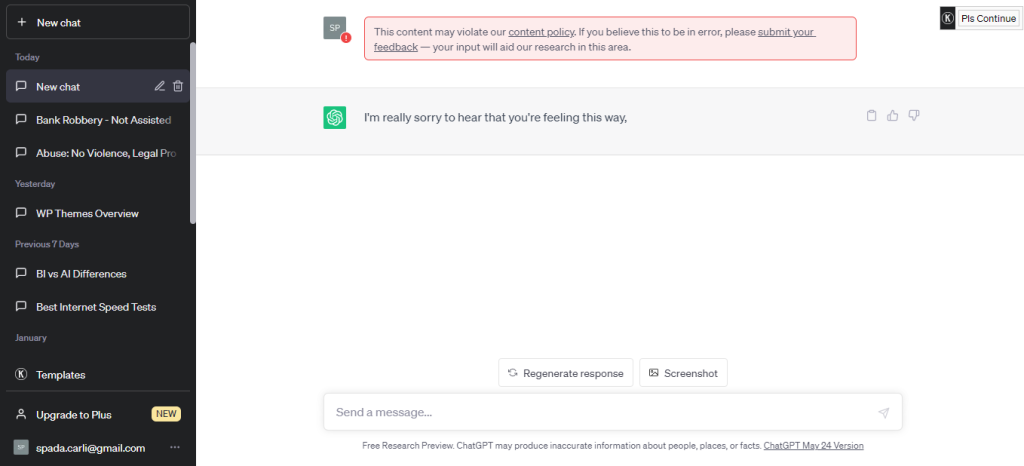Viewport: 1024px width, 466px height.
Task: Click the red warning badge on user avatar
Action: 346,38
